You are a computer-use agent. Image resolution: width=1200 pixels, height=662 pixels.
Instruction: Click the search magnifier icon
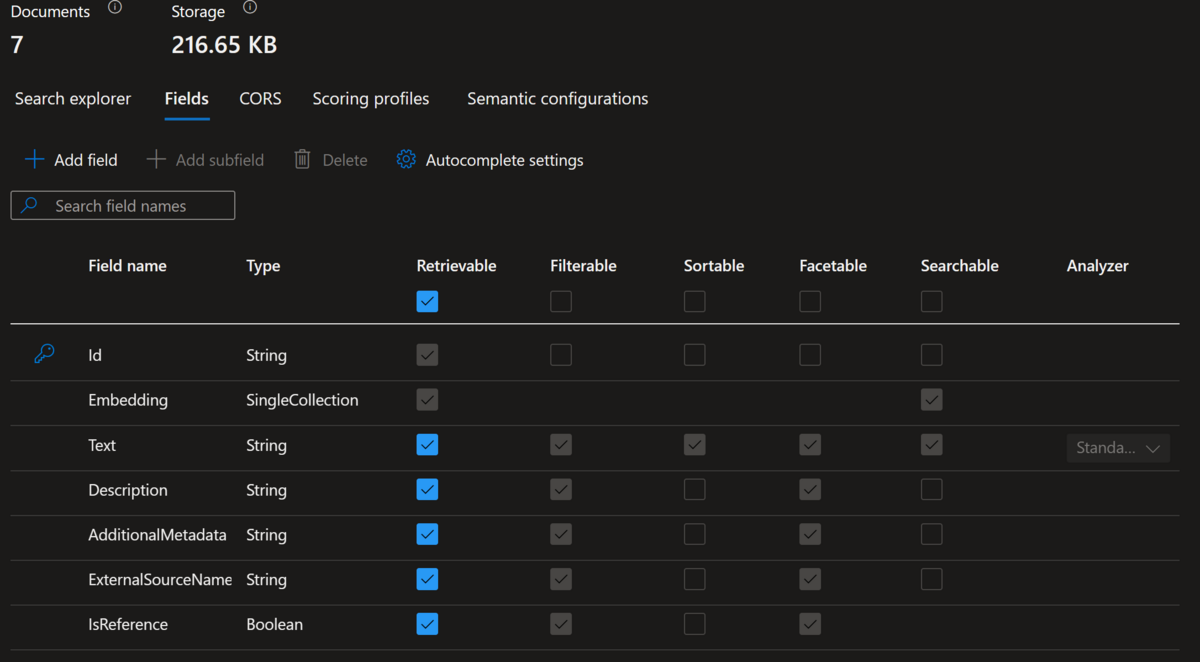(30, 205)
